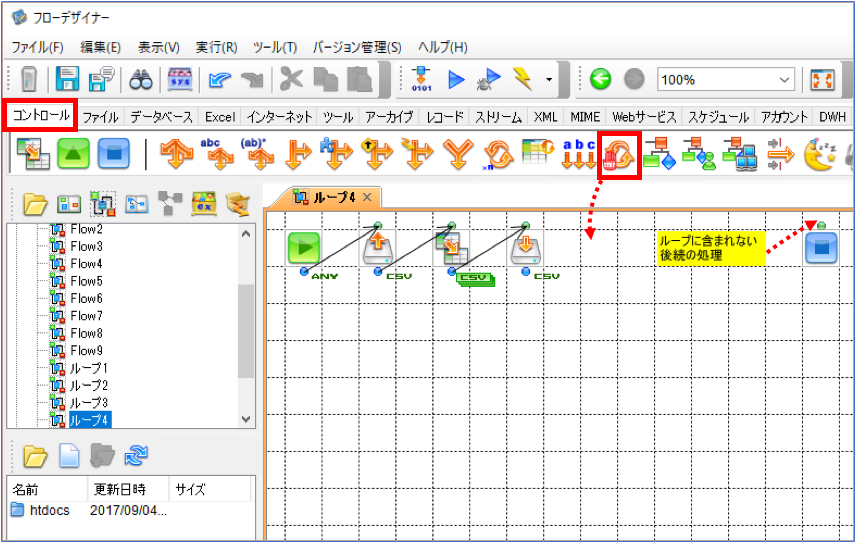
Task: Click the fit-to-window icon beside zoom
Action: [x=822, y=80]
